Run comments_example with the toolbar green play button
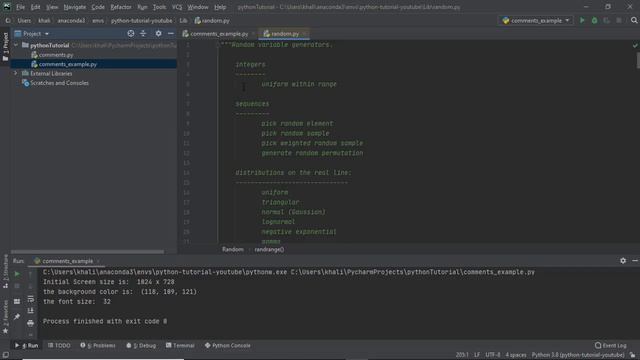Screen dimensions: 640x360 coord(582,20)
